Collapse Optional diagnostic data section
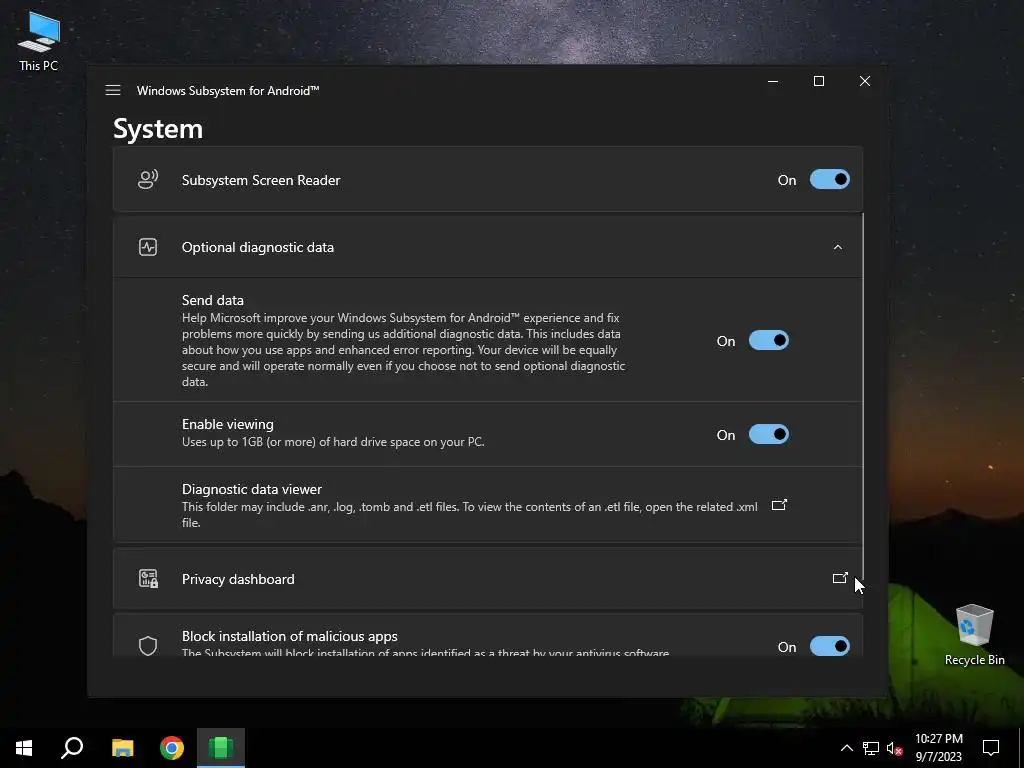 [838, 248]
